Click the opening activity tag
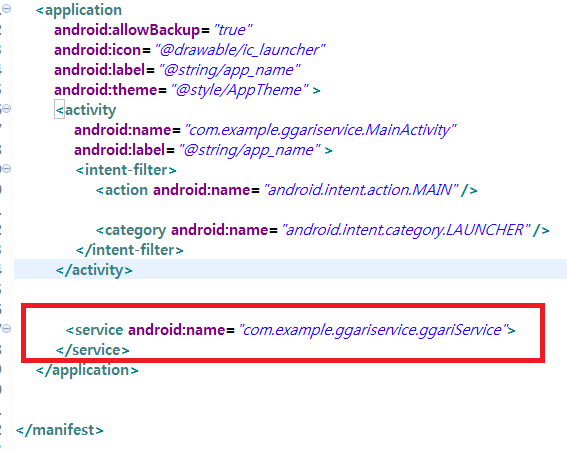Image resolution: width=567 pixels, height=450 pixels. coord(86,110)
